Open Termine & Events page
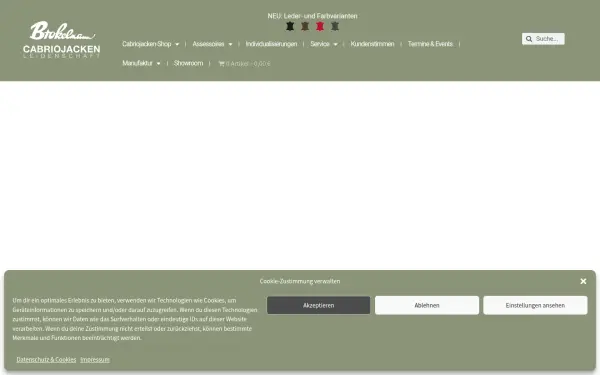The height and width of the screenshot is (375, 600). 430,44
